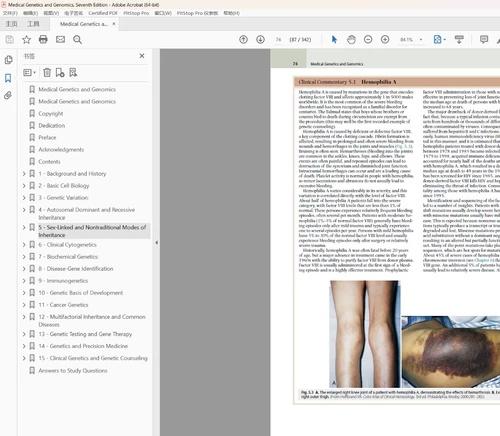Collapse the navigation pane with arrow handle
Viewport: 500px width, 436px height.
[x=156, y=243]
